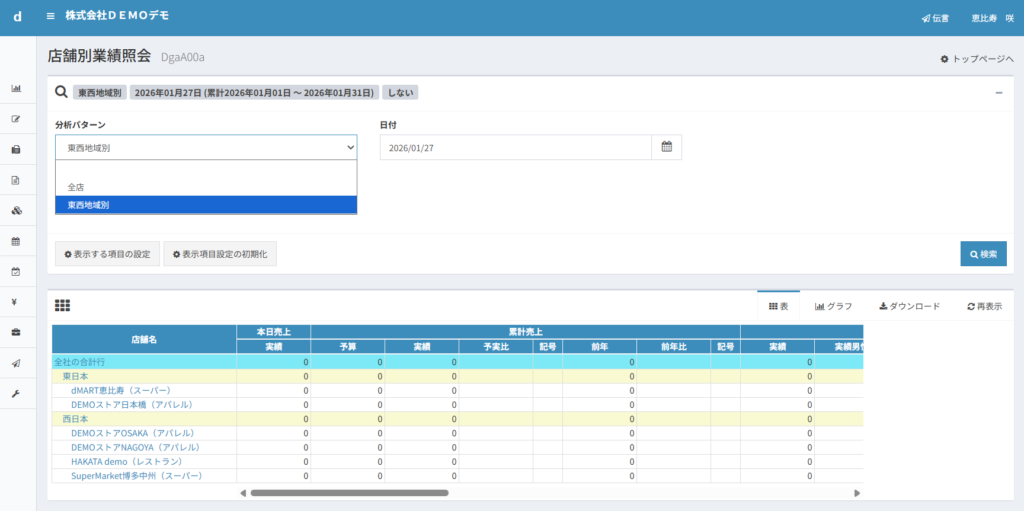Click the 検索 search button
Viewport: 1024px width, 511px height.
pyautogui.click(x=983, y=254)
